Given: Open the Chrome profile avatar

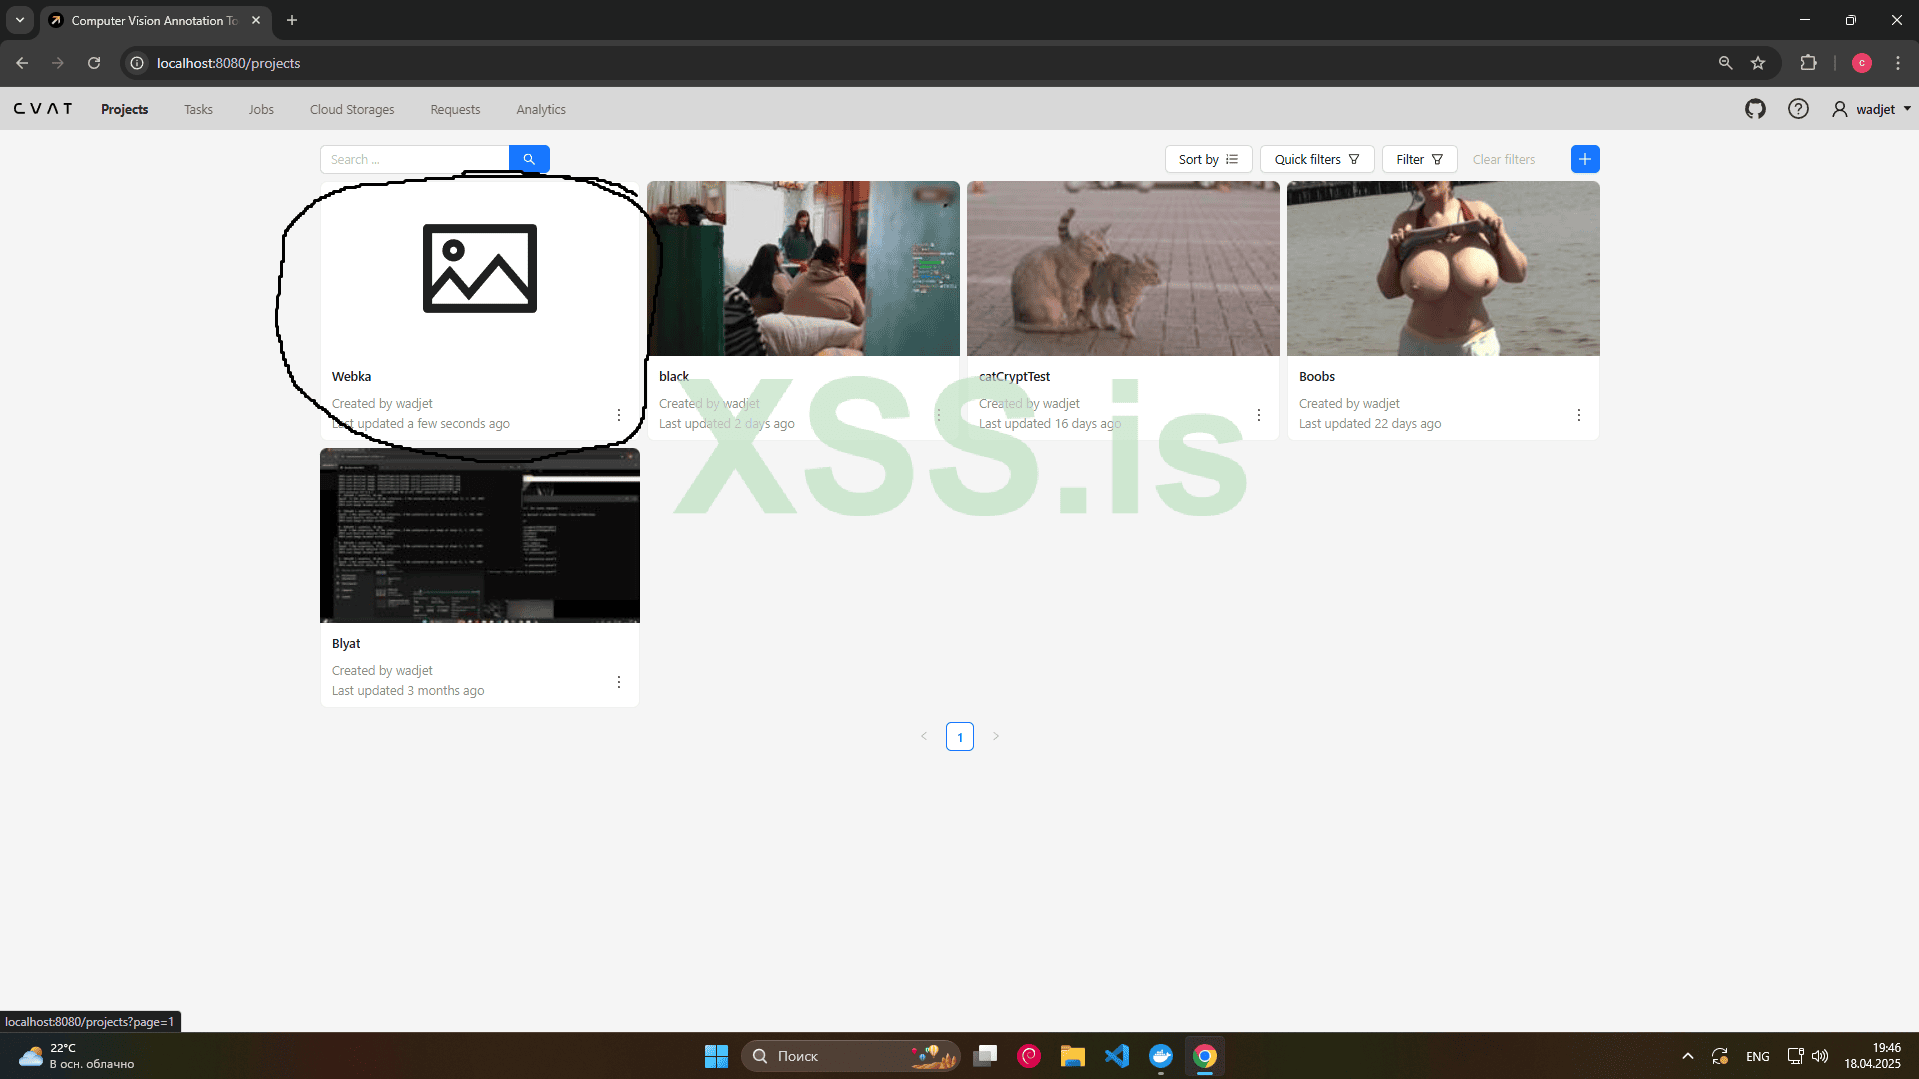Looking at the screenshot, I should coord(1861,63).
